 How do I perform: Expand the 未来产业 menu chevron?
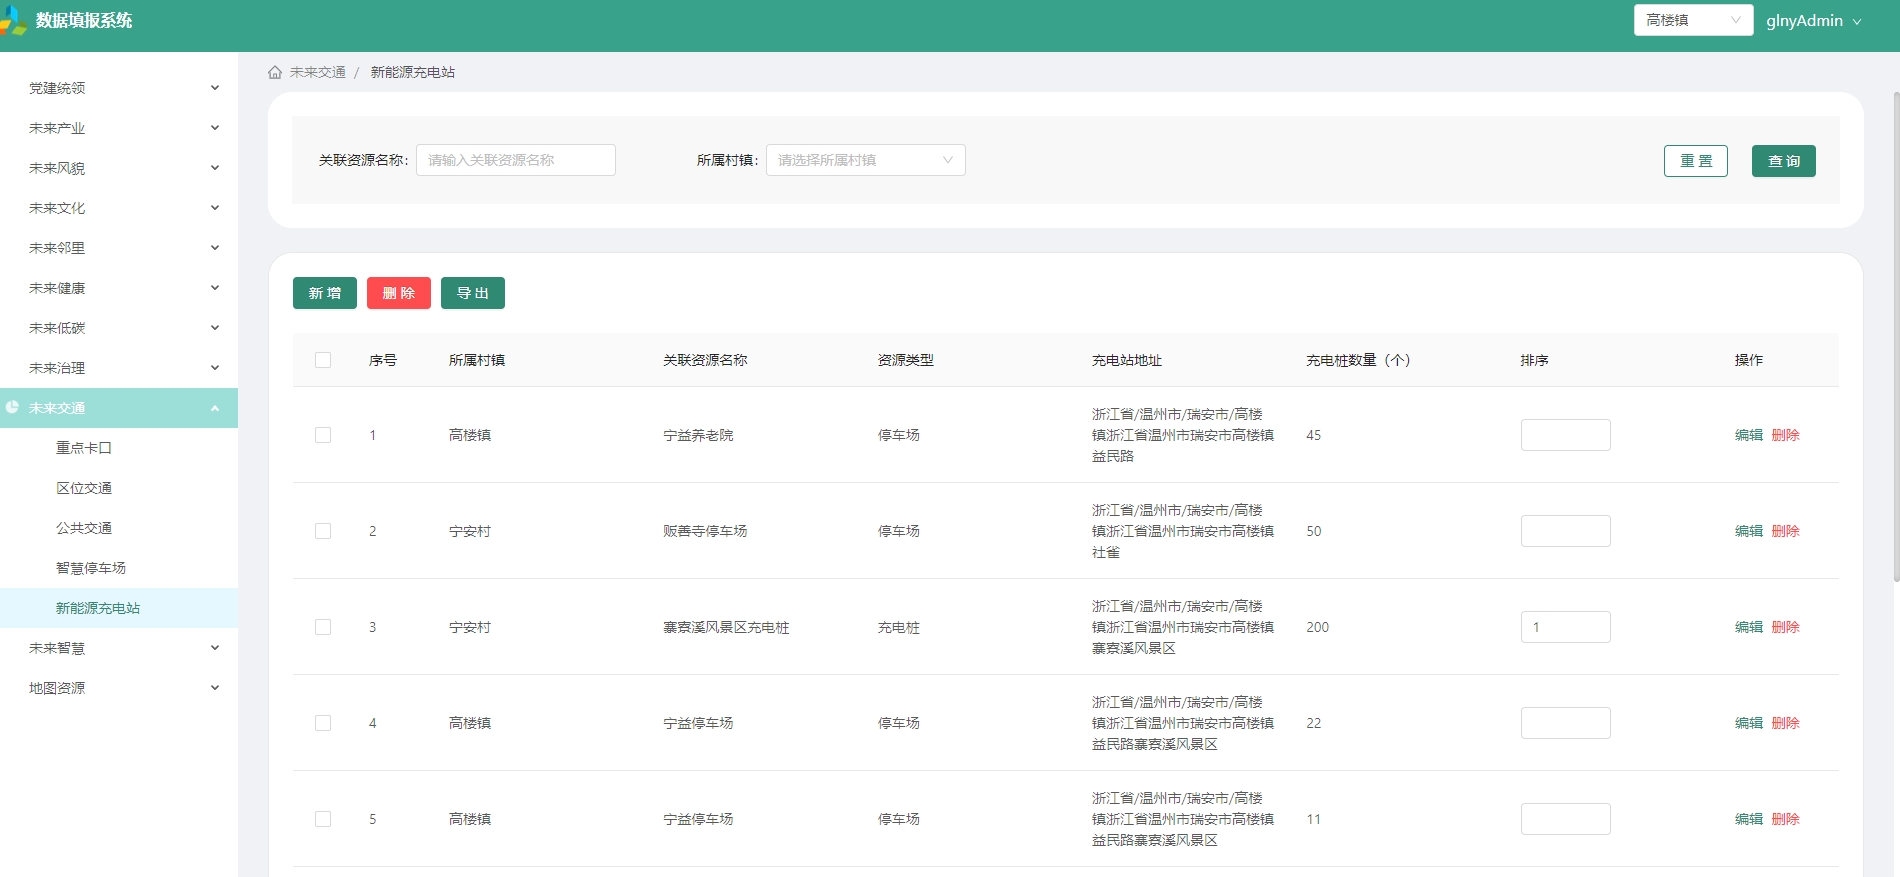coord(214,128)
